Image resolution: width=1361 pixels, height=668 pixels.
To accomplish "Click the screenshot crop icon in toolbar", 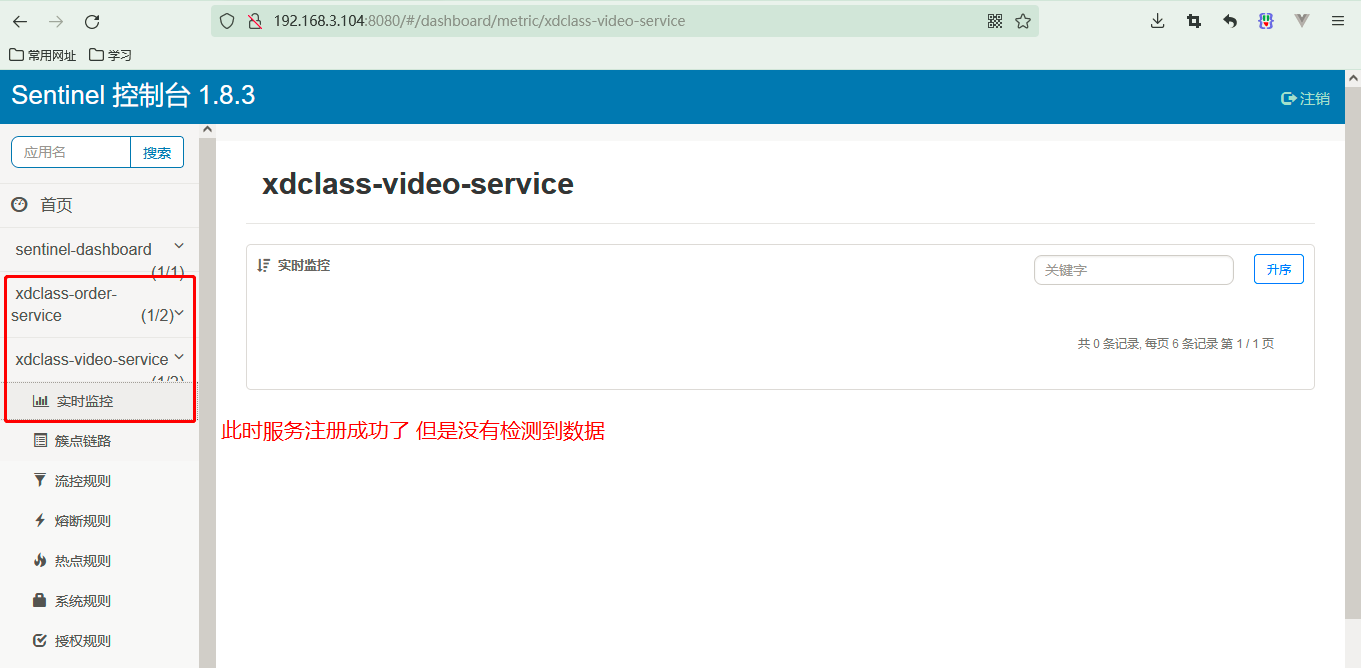I will 1194,21.
